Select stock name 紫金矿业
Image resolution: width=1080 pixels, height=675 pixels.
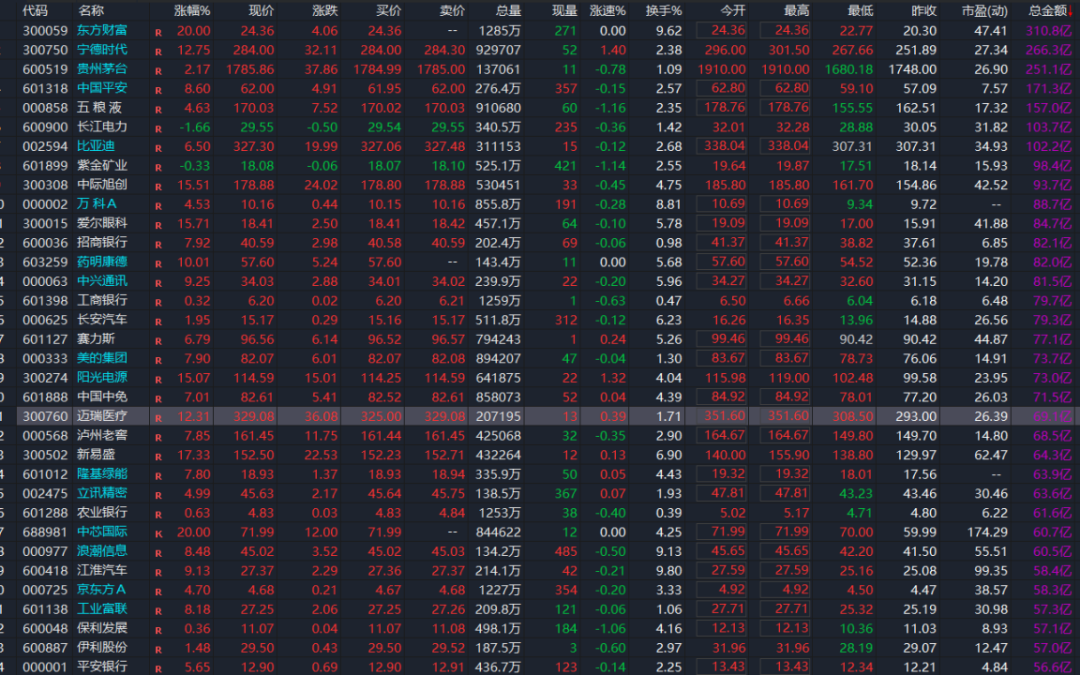pos(102,165)
